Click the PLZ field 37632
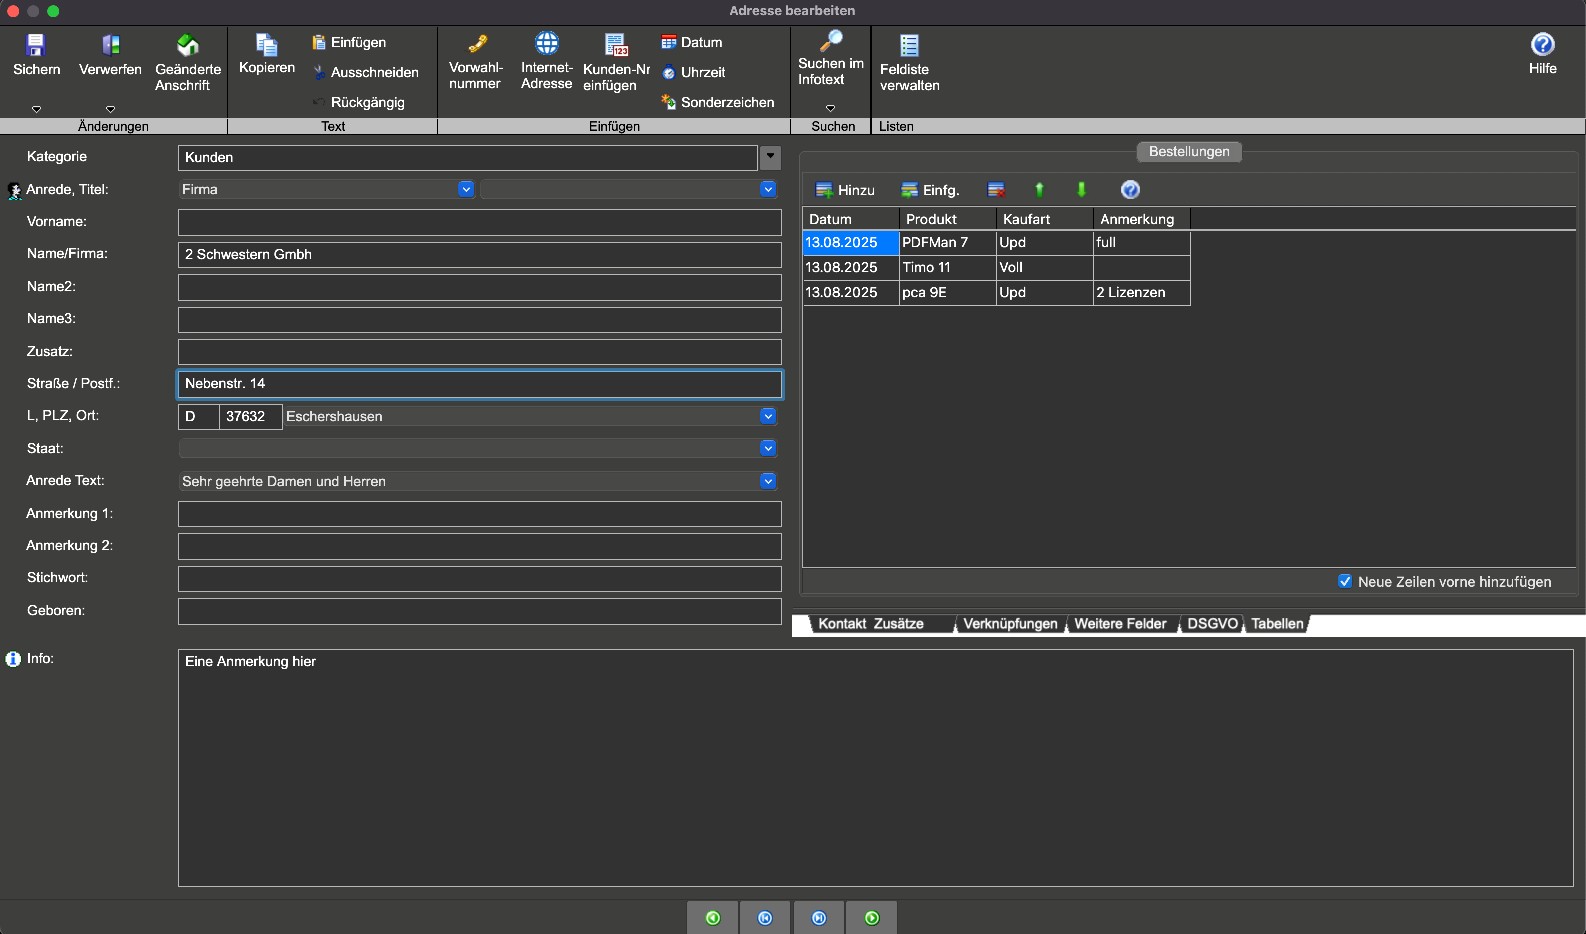1586x934 pixels. (251, 416)
